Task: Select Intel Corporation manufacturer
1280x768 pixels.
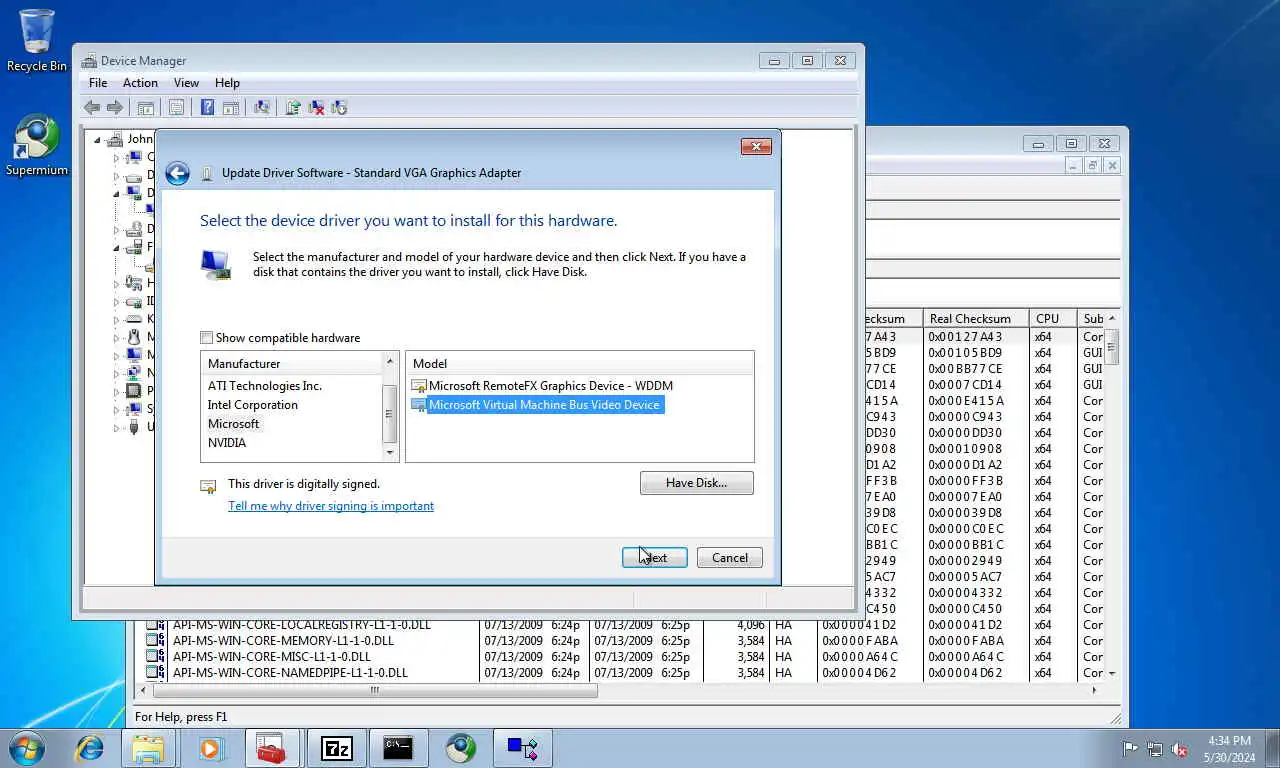Action: (253, 405)
